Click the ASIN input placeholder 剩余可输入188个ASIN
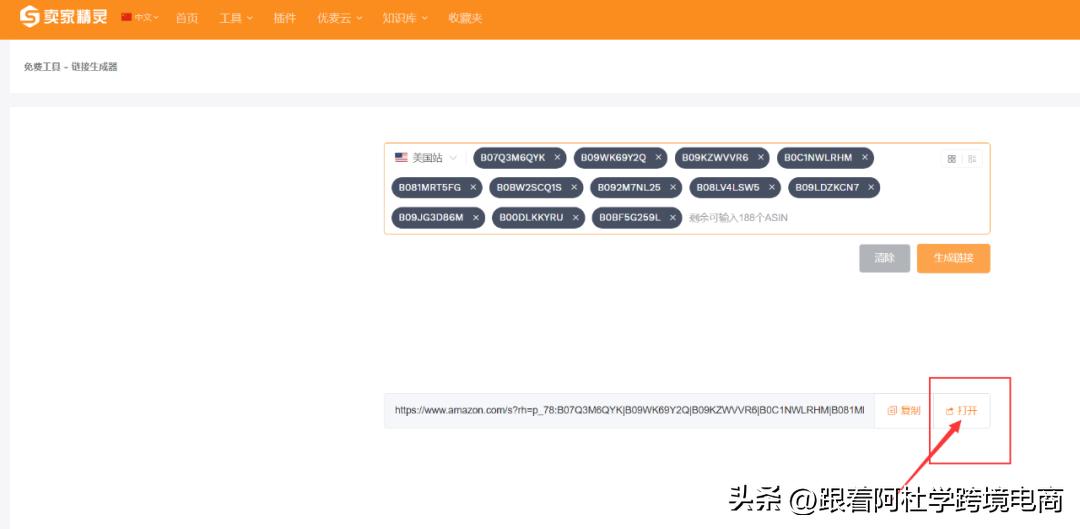The image size is (1080, 529). 738,218
